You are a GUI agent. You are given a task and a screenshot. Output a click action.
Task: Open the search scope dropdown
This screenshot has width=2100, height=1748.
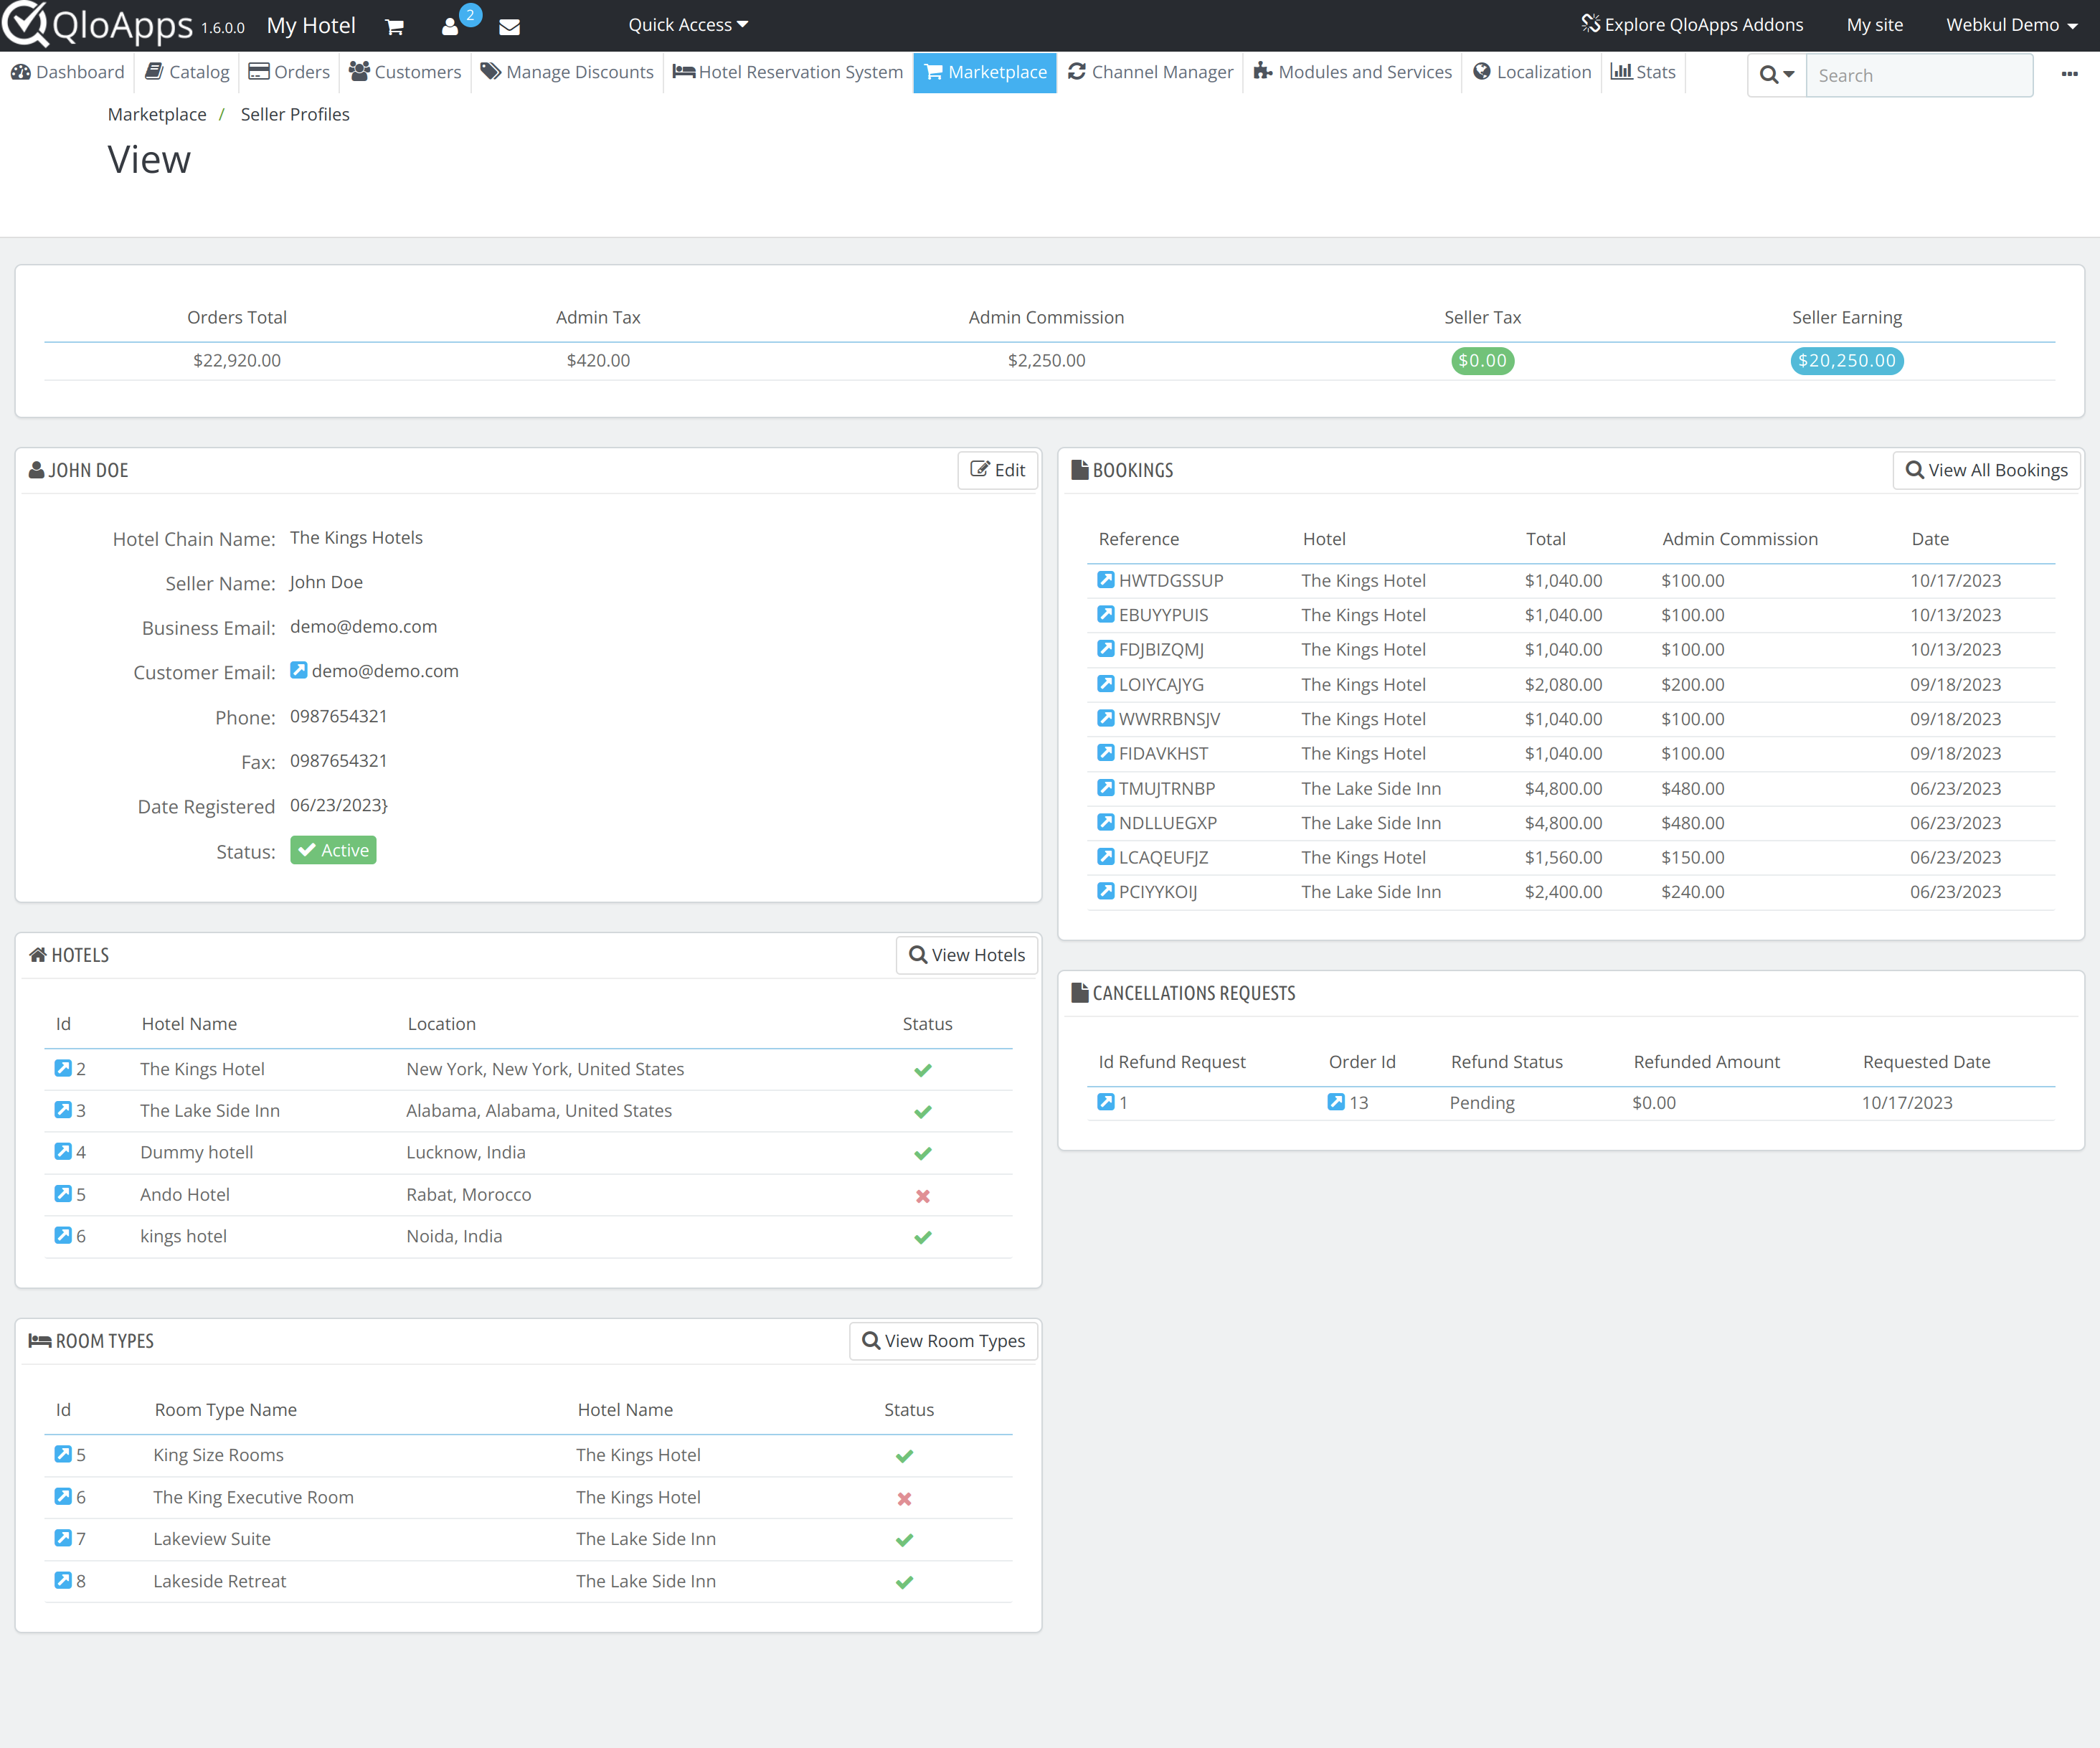click(x=1777, y=75)
